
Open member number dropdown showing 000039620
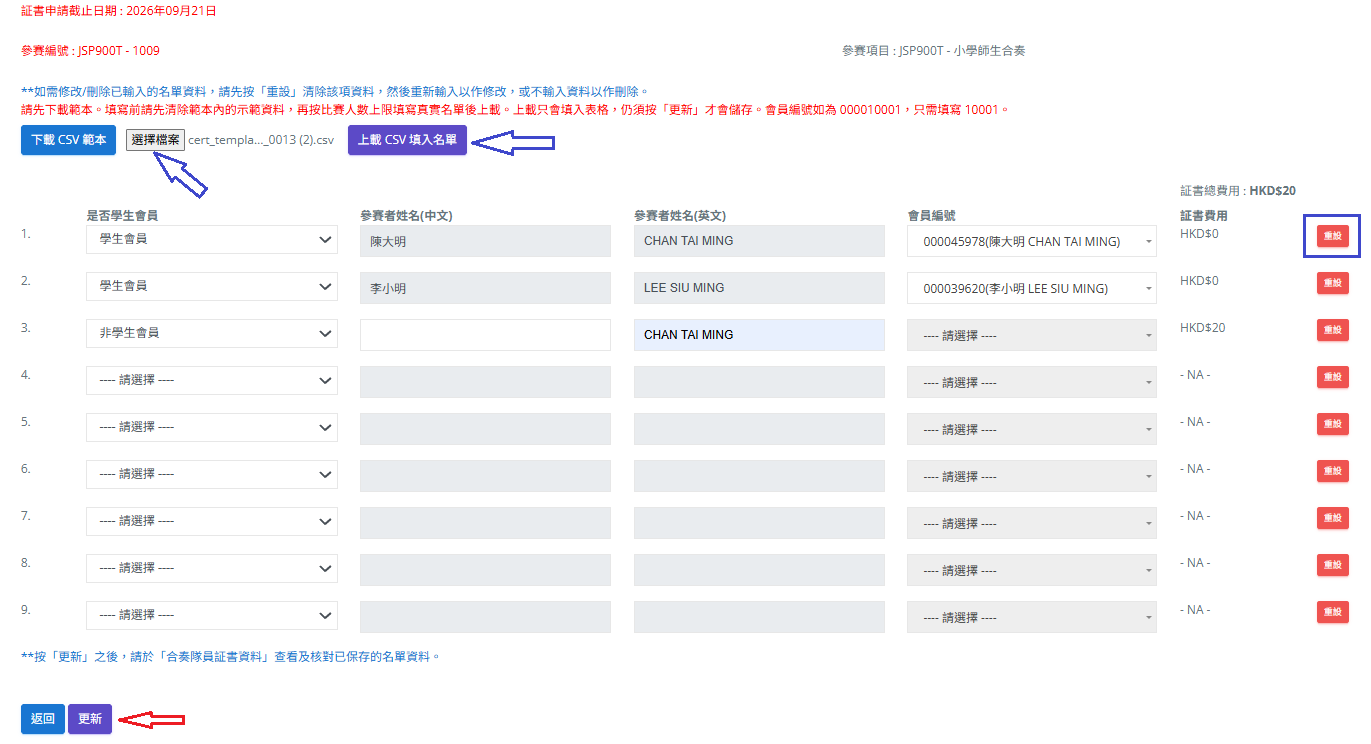click(1032, 288)
